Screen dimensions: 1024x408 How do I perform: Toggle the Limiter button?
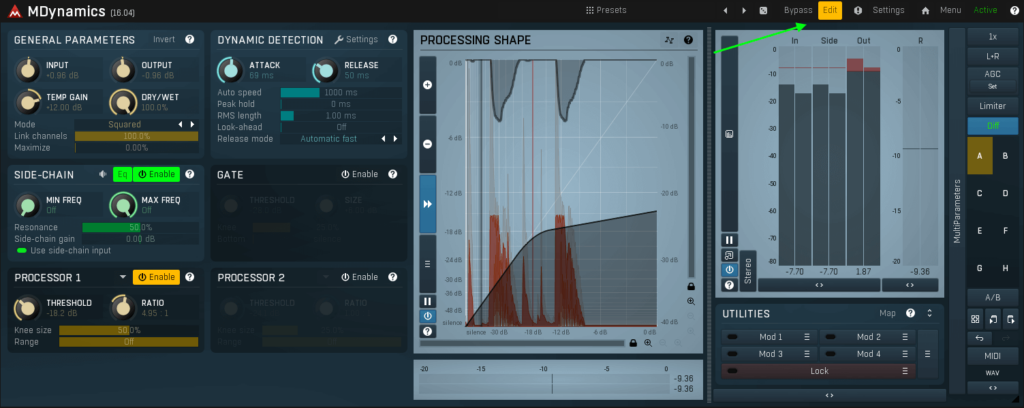click(993, 106)
